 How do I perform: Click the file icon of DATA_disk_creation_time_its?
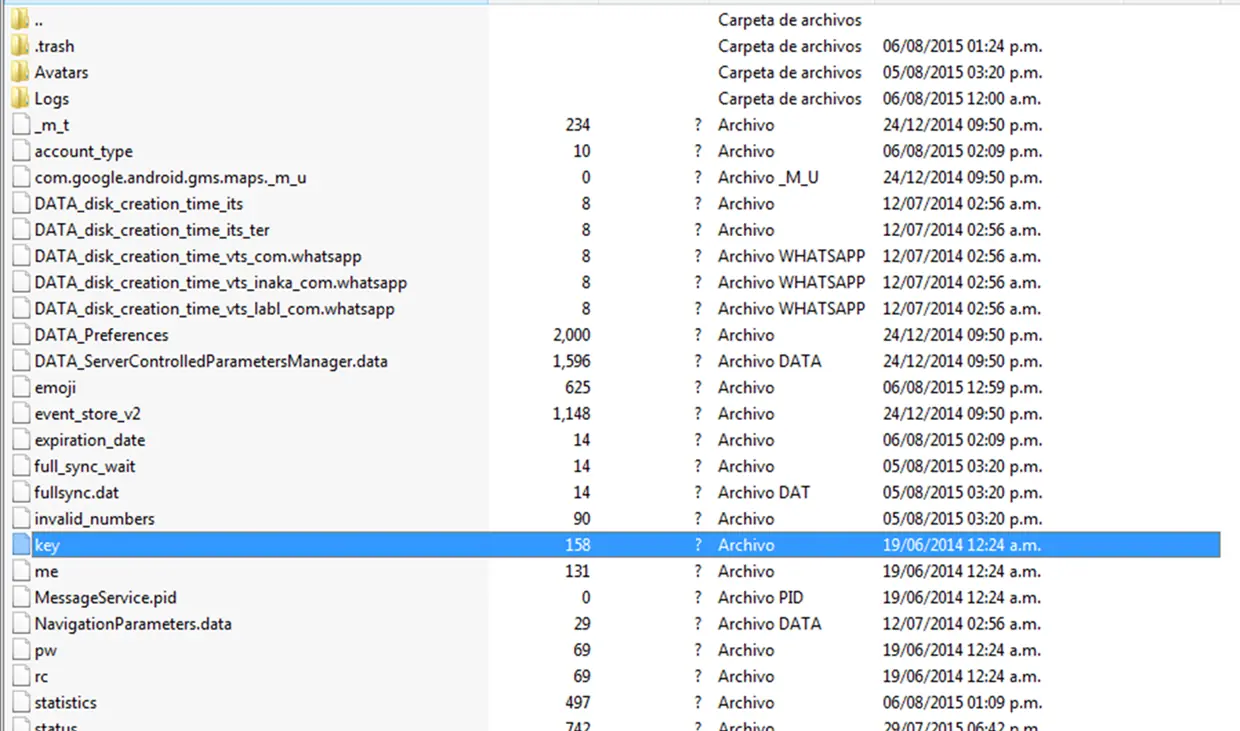pyautogui.click(x=21, y=203)
